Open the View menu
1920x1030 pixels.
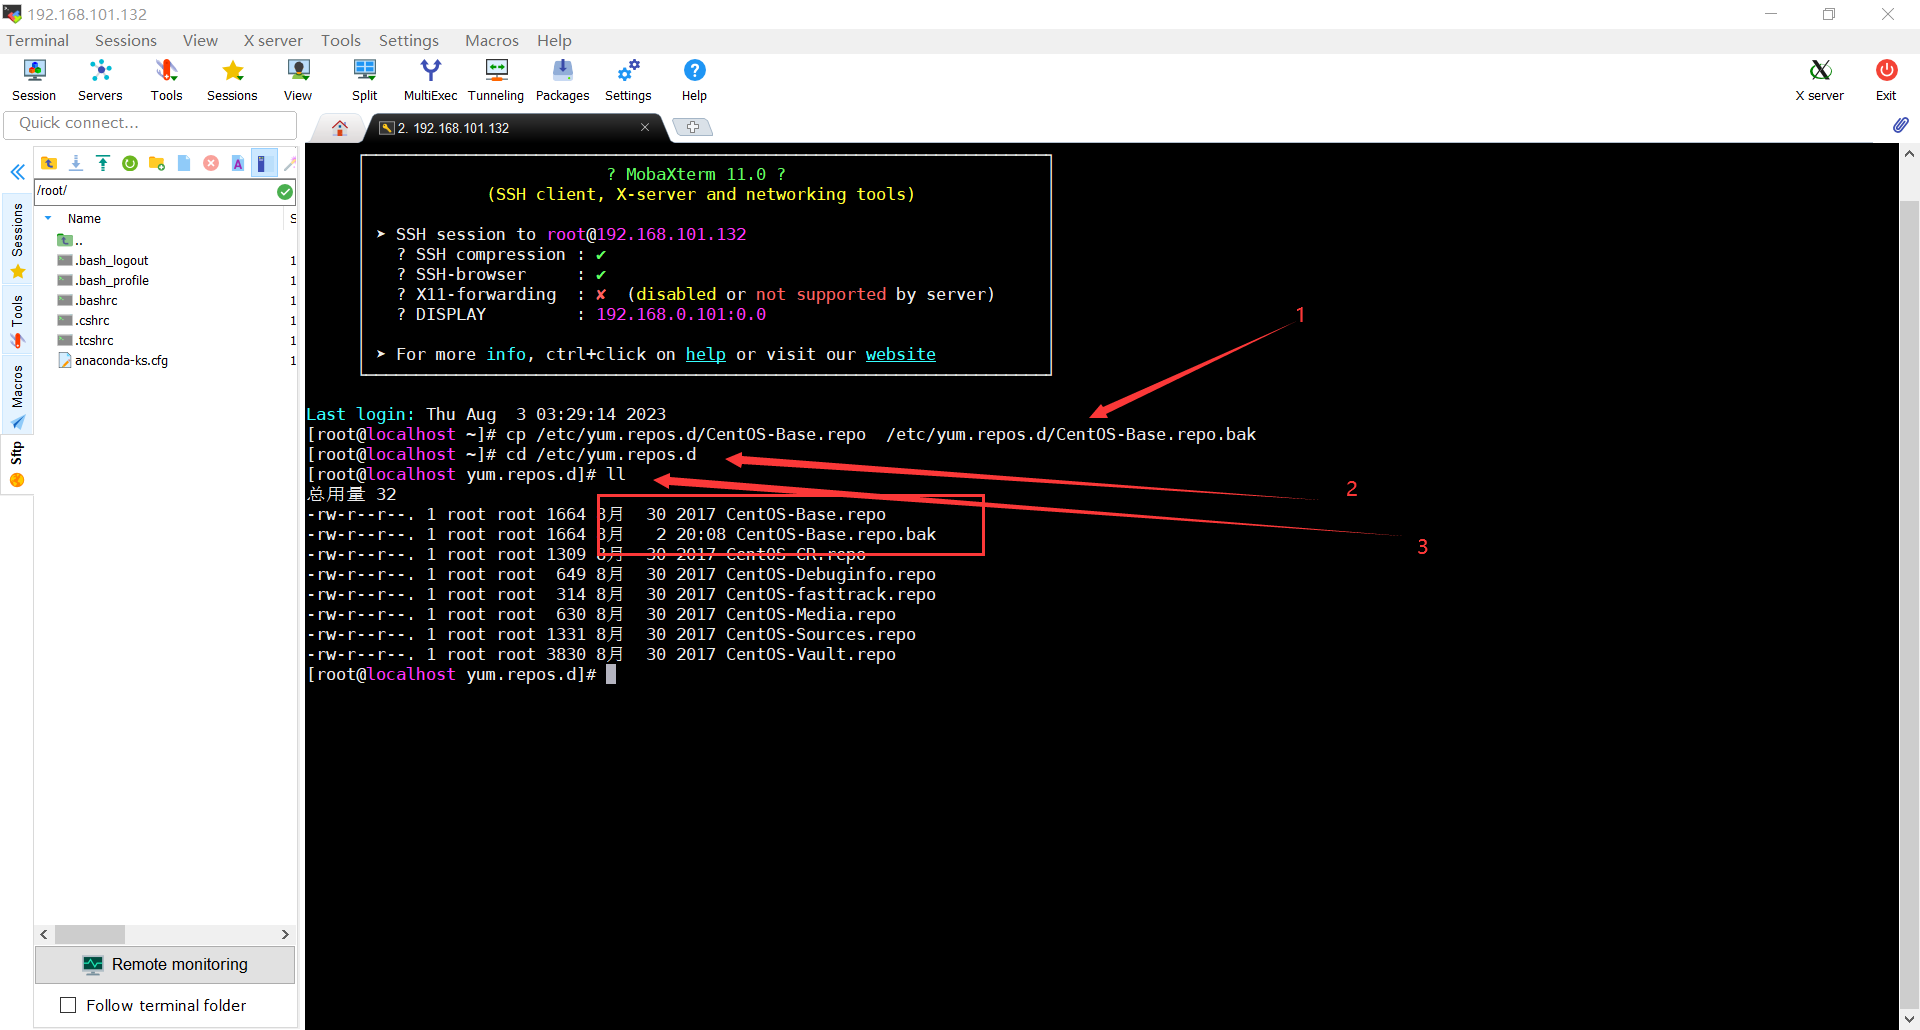pos(200,40)
